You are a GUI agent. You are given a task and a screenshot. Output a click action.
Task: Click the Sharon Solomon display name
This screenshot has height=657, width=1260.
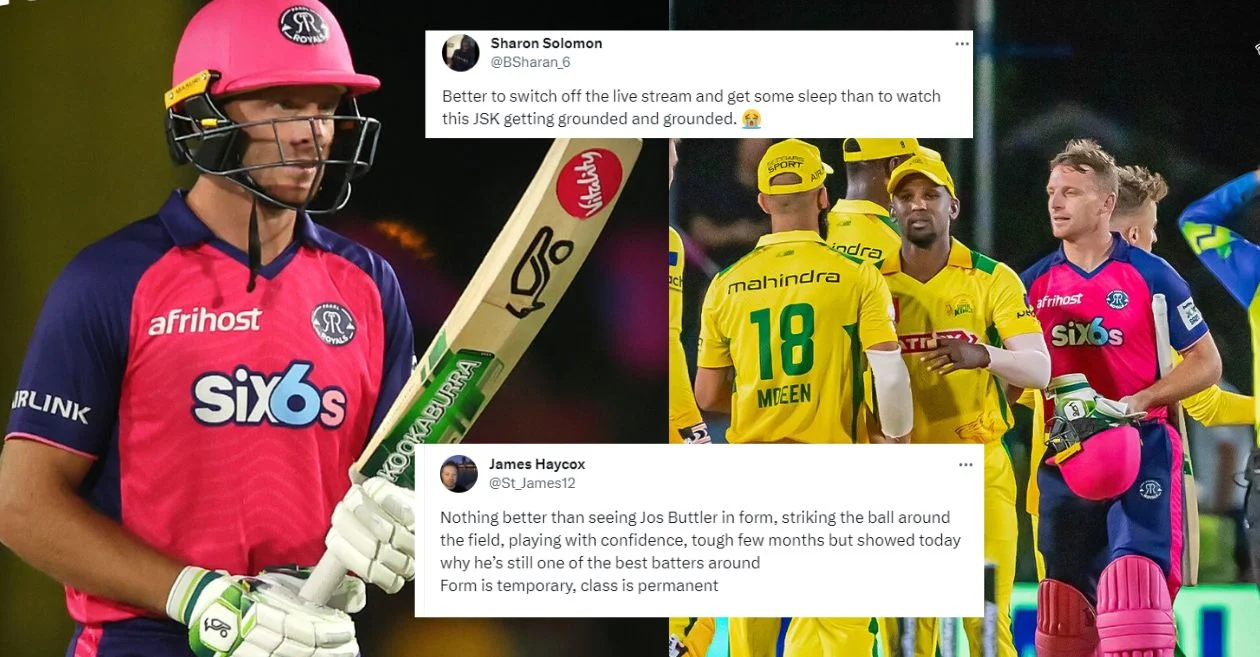(x=546, y=44)
